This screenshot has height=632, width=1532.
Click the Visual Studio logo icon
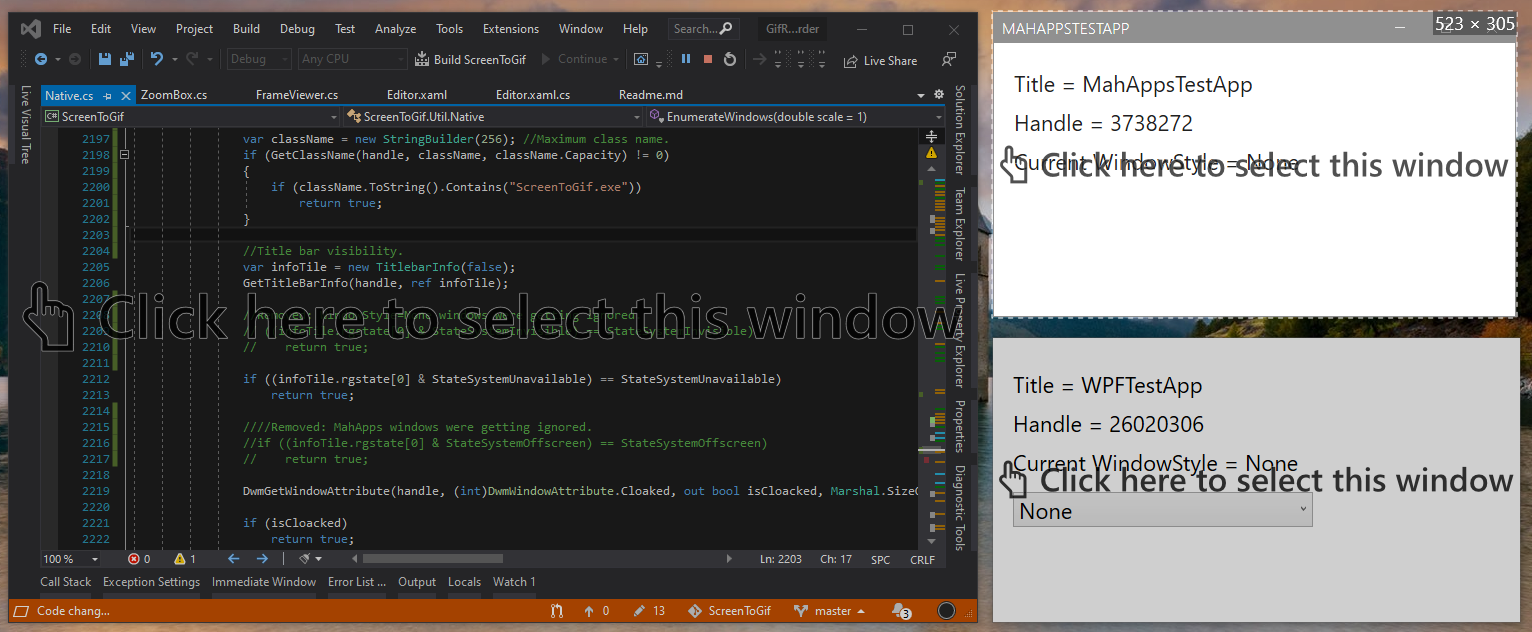pos(30,28)
